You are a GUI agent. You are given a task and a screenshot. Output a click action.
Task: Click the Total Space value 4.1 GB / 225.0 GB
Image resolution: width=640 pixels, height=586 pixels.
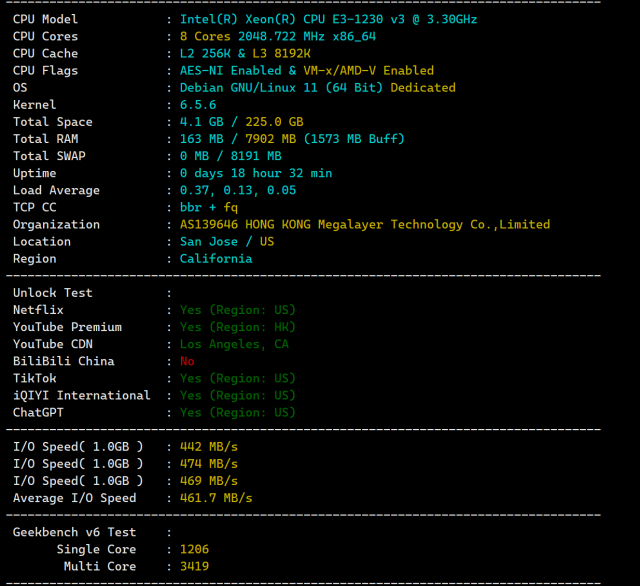[242, 122]
